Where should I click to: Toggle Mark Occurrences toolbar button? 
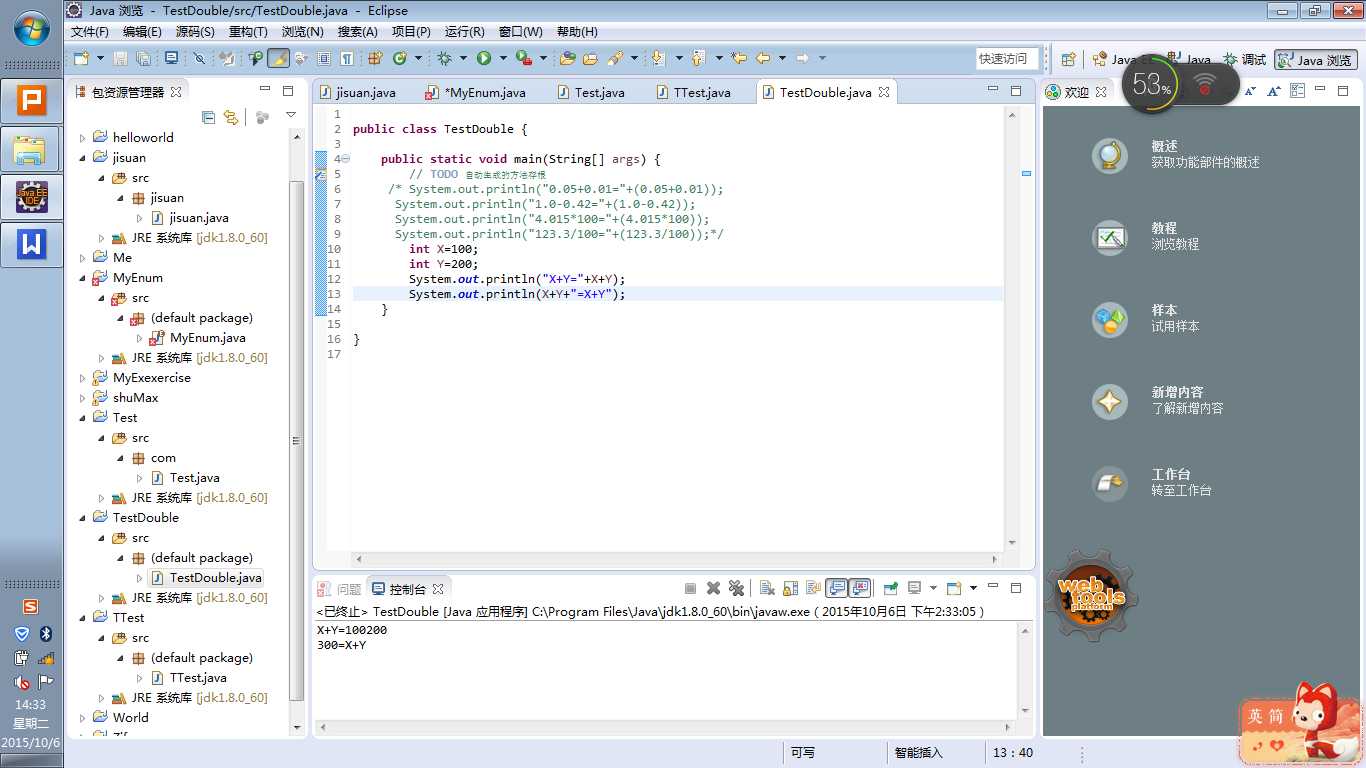279,58
